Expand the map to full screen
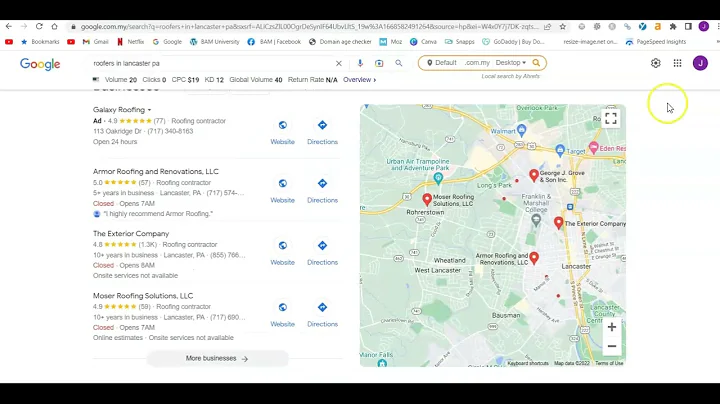This screenshot has height=404, width=720. [x=611, y=118]
